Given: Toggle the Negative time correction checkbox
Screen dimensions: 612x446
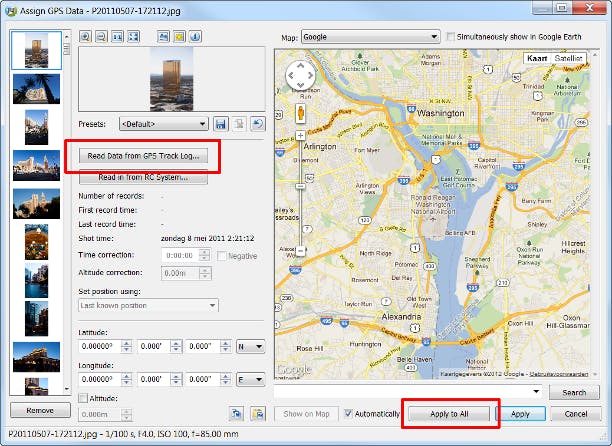Looking at the screenshot, I should [222, 256].
